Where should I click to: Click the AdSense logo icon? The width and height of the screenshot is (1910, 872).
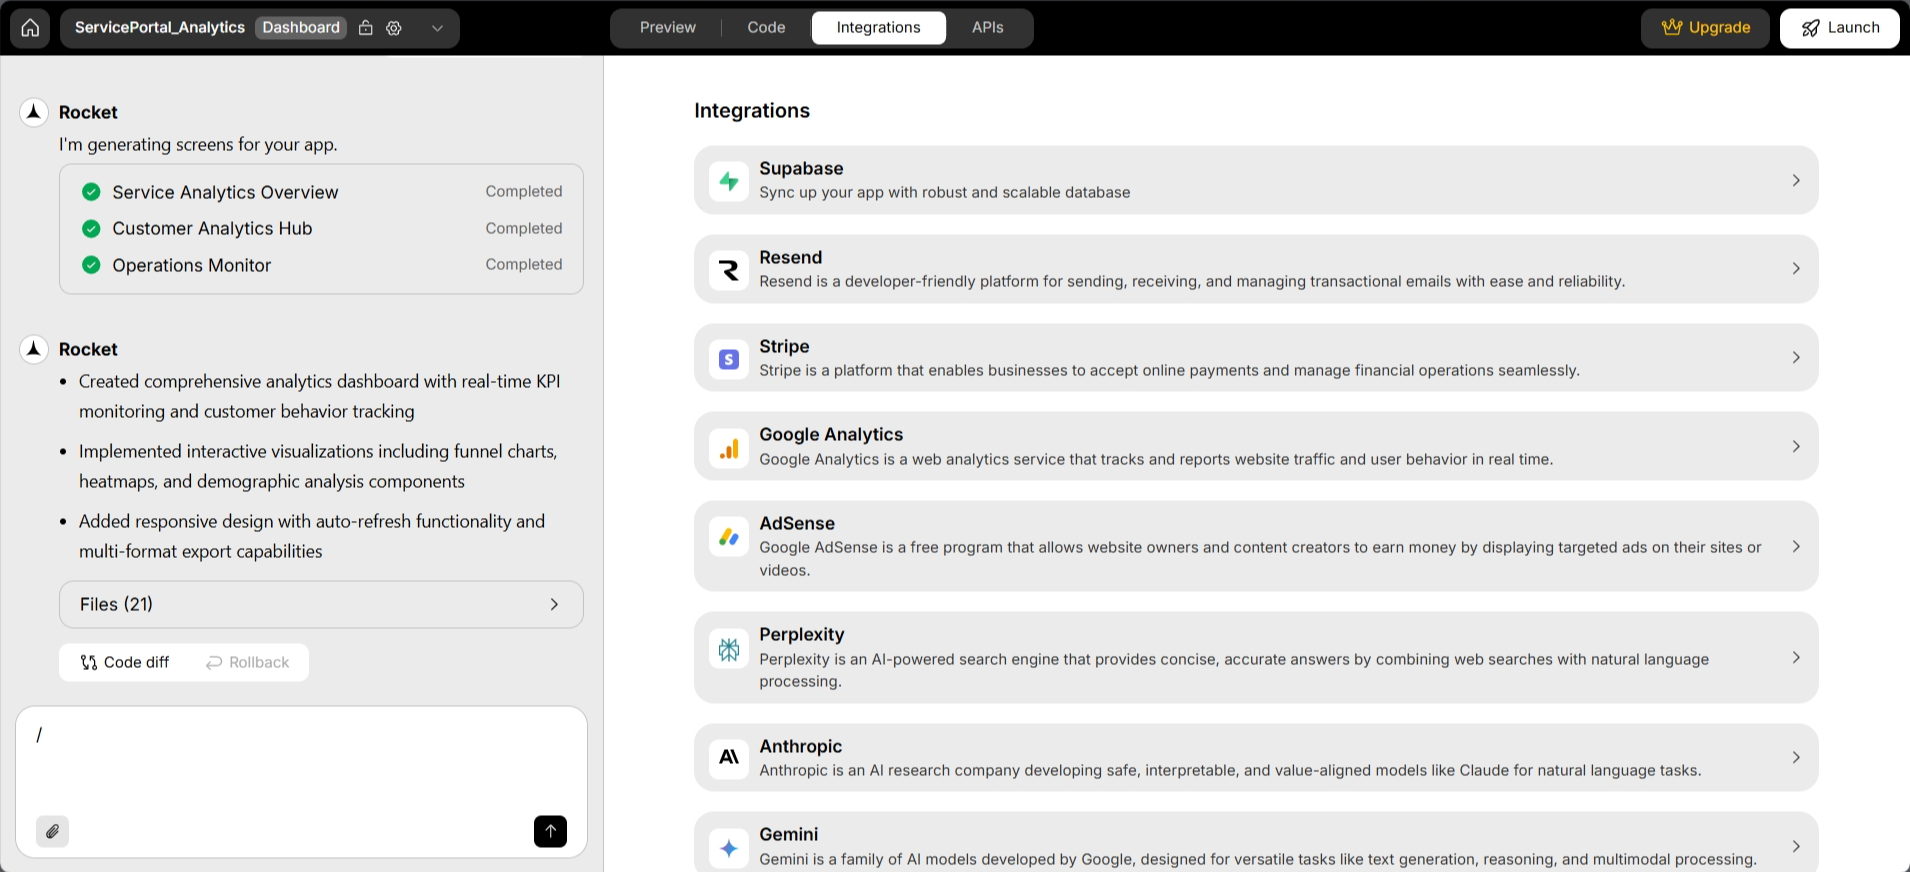coord(729,537)
